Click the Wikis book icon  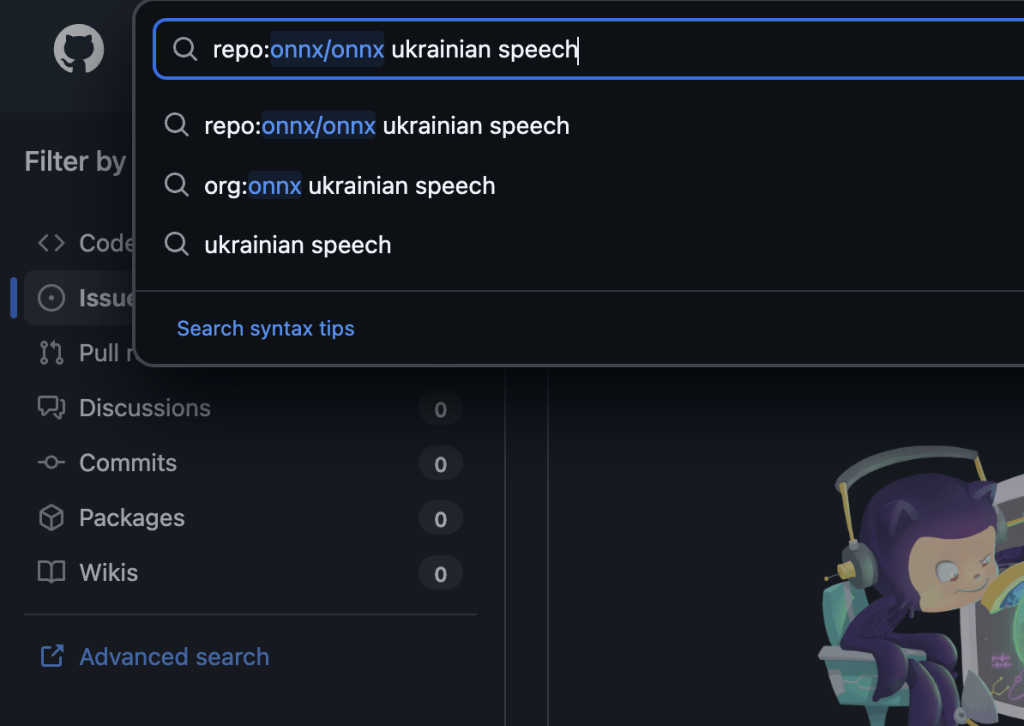pos(51,573)
